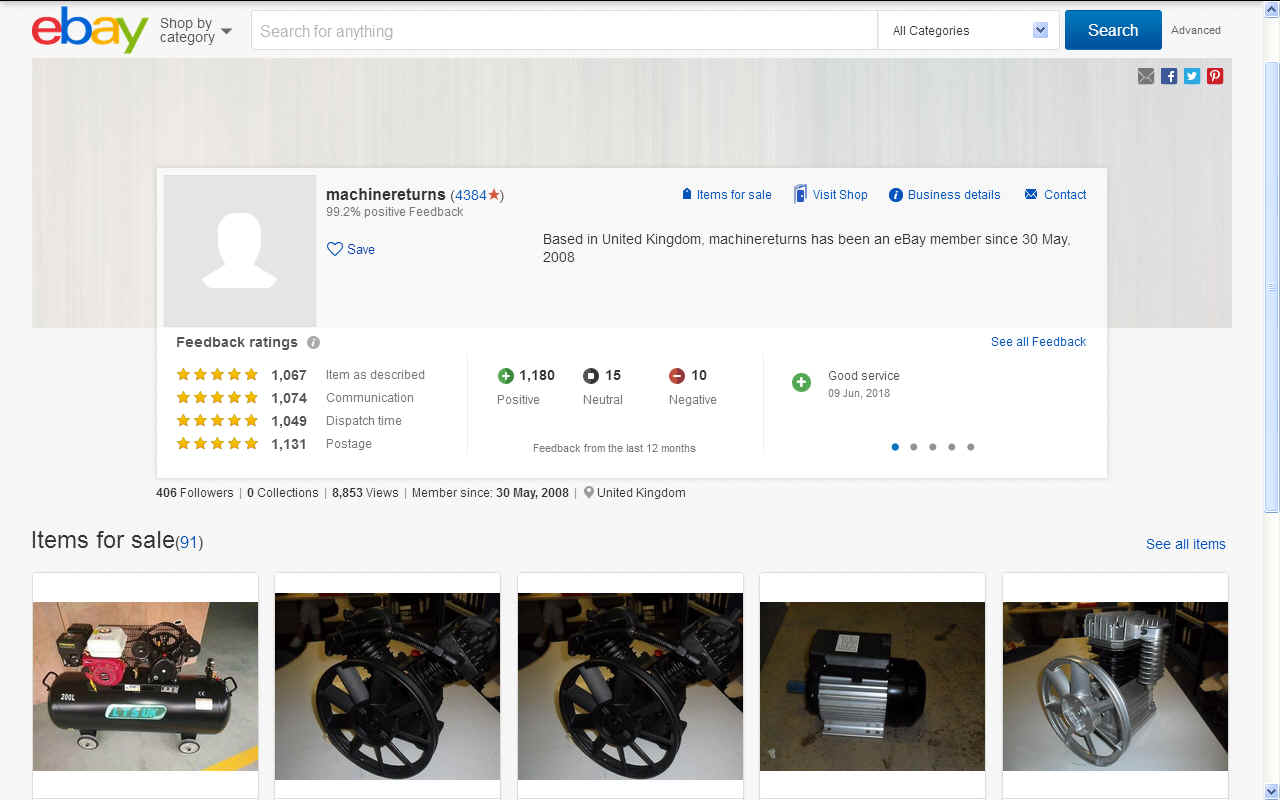Click the 10 negative count

[x=699, y=376]
